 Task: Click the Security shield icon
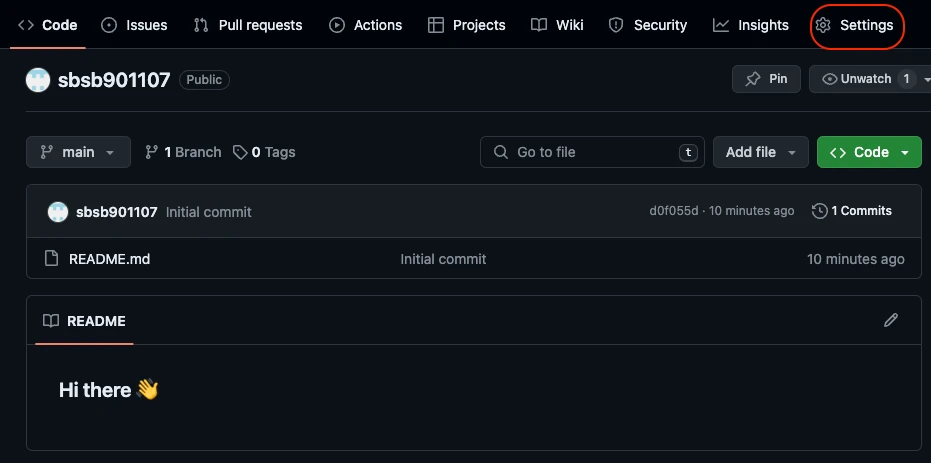616,25
